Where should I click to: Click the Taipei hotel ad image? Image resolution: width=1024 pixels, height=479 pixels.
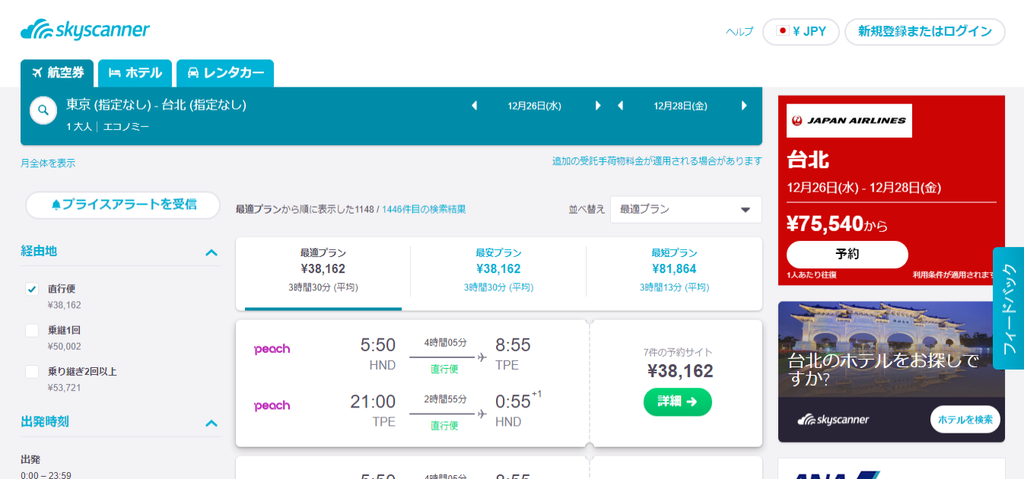[891, 349]
